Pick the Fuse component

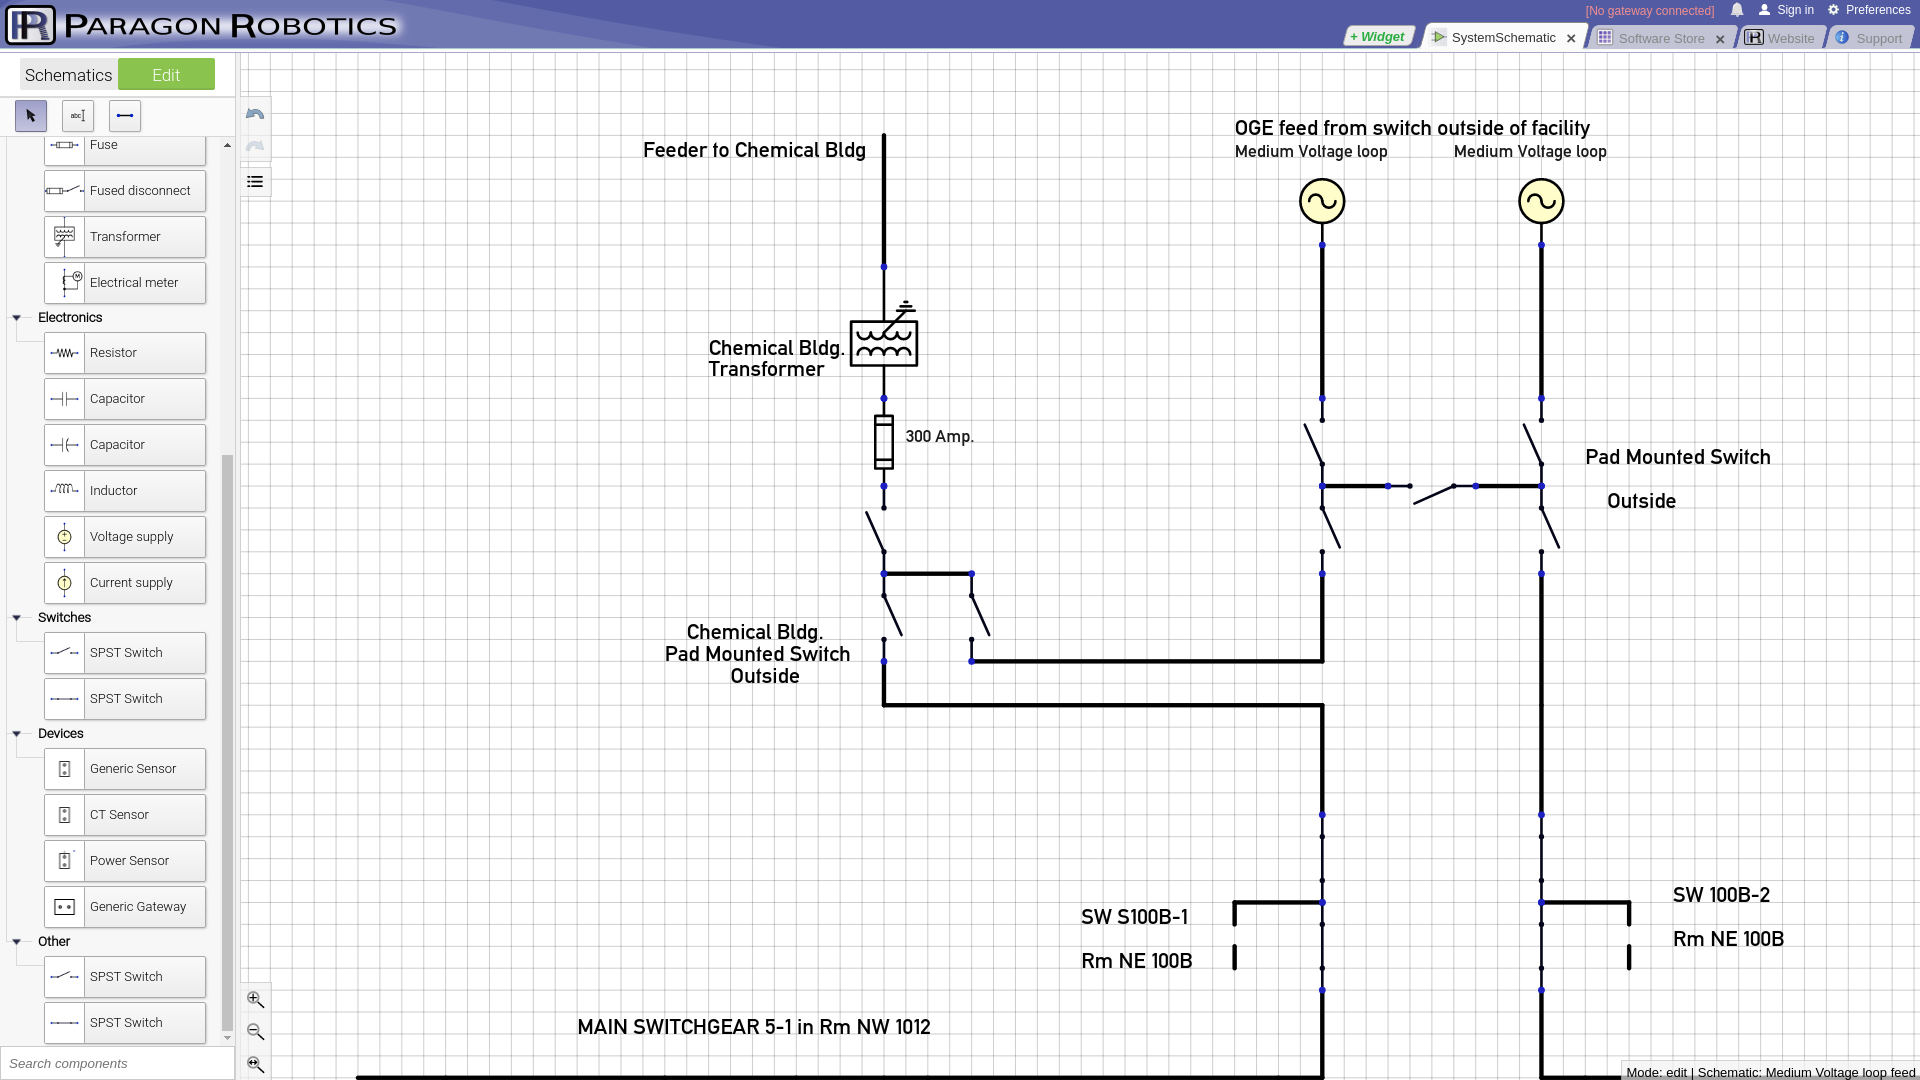125,147
